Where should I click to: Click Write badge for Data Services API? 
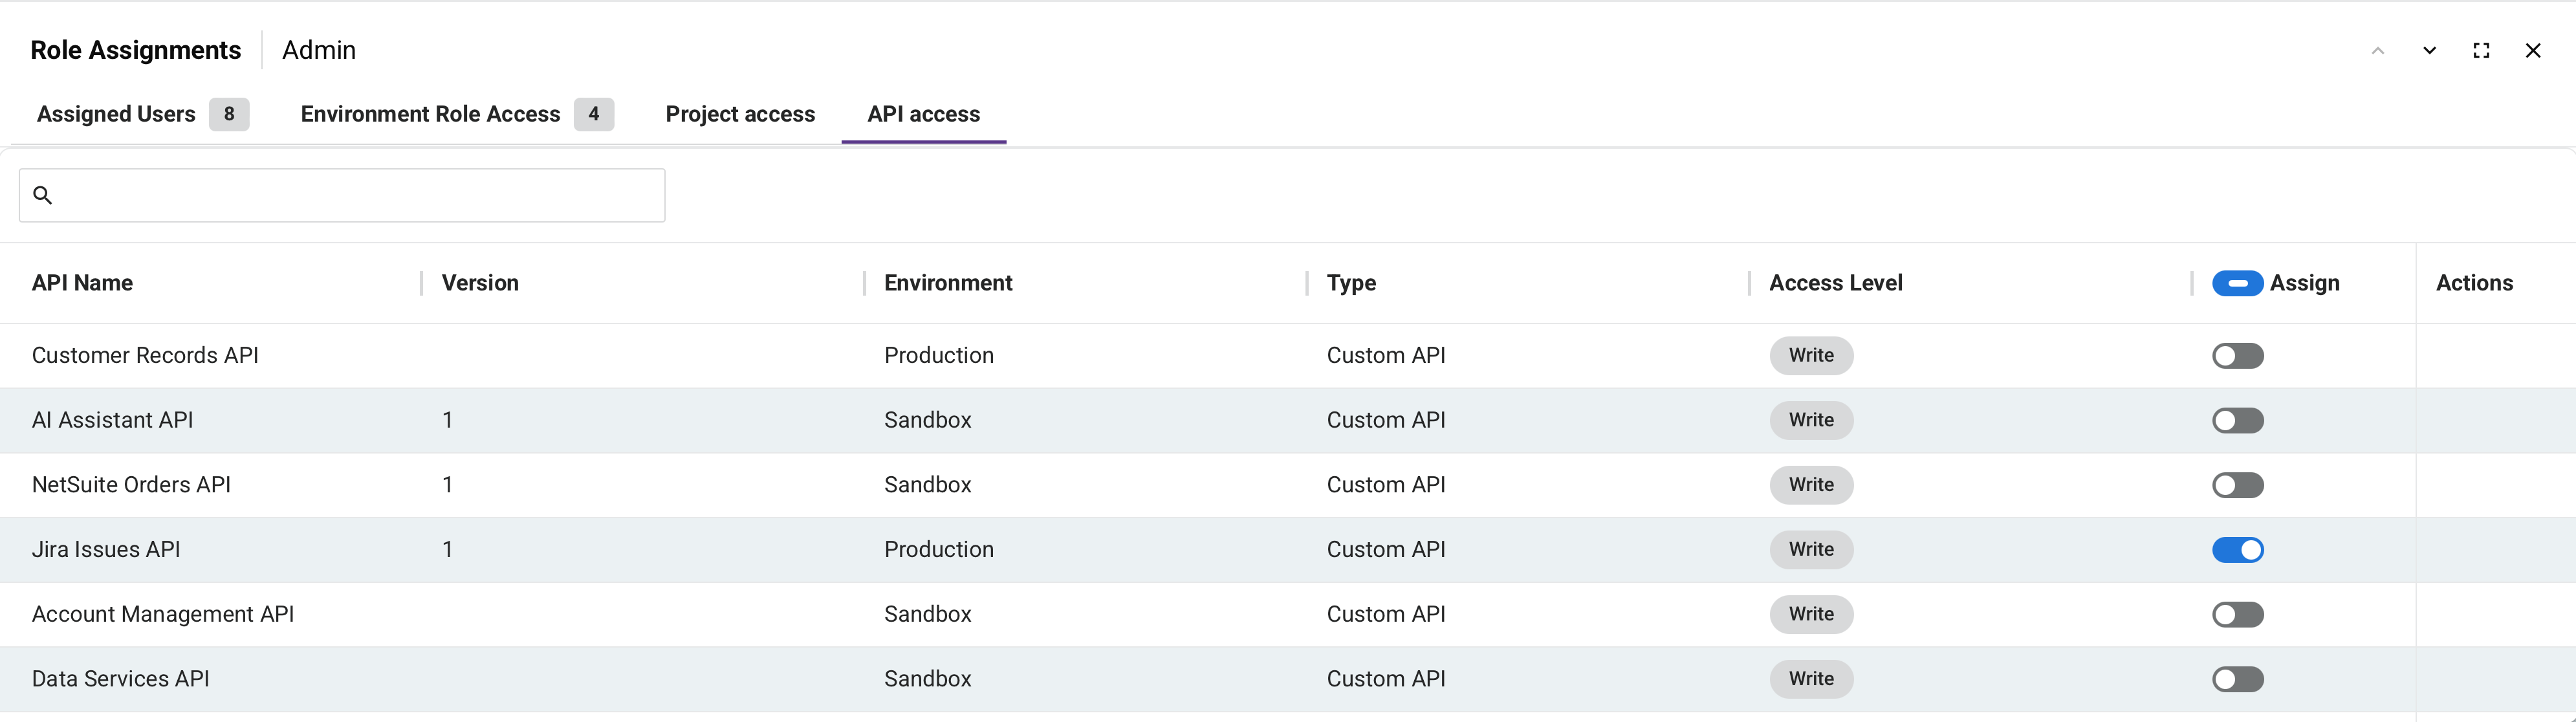tap(1811, 679)
